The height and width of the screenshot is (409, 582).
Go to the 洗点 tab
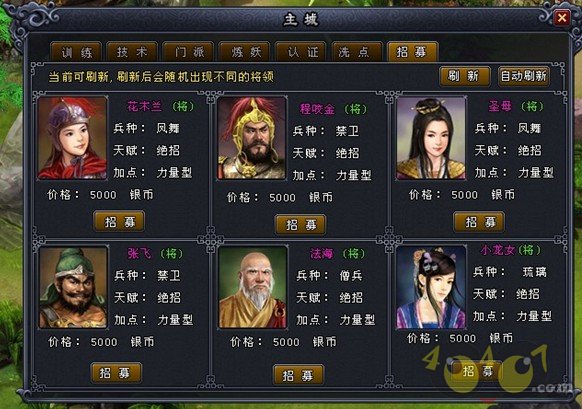[x=357, y=52]
